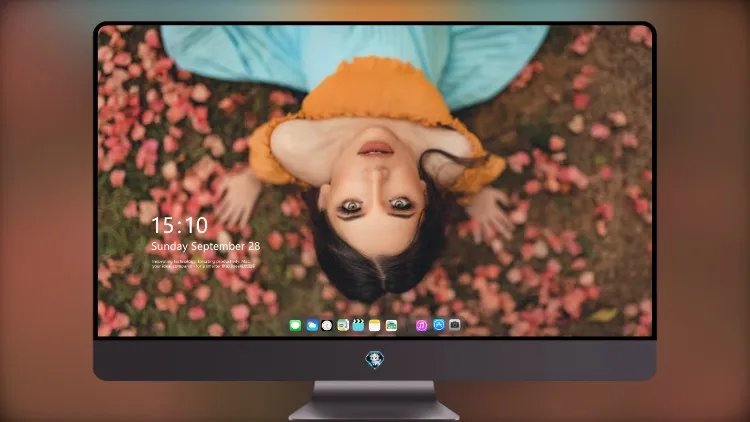750x422 pixels.
Task: Open the blue App Store icon
Action: (x=439, y=325)
